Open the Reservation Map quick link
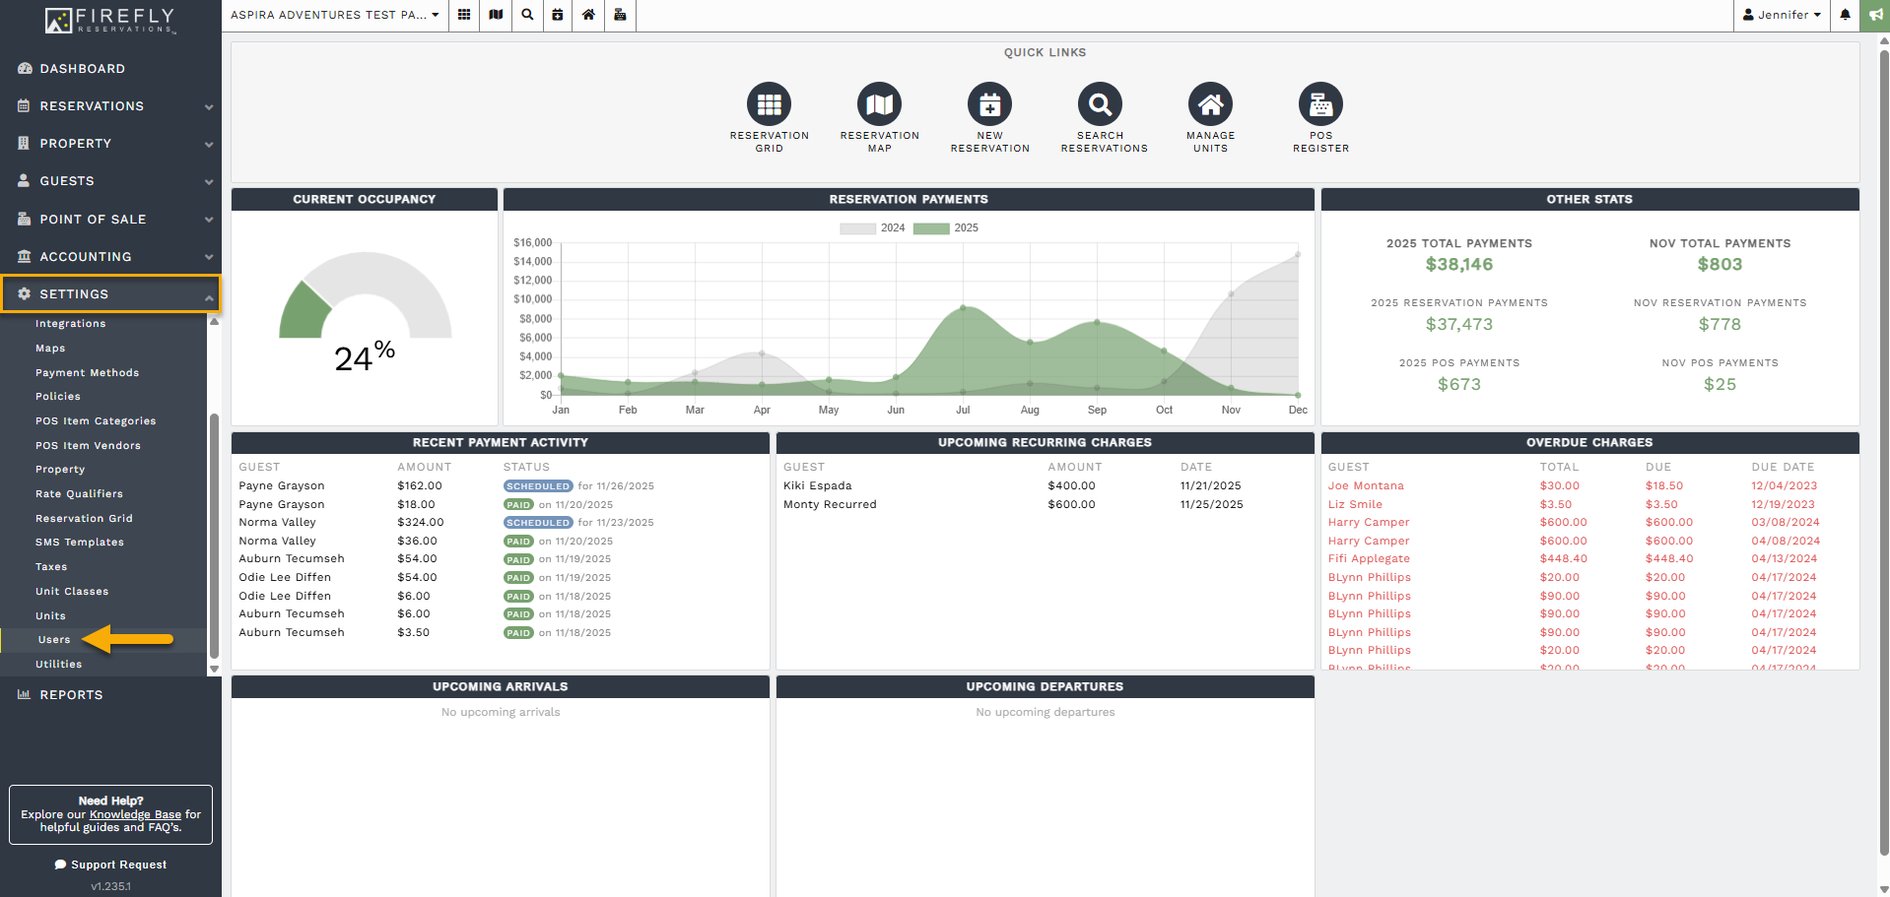The image size is (1890, 897). [879, 104]
